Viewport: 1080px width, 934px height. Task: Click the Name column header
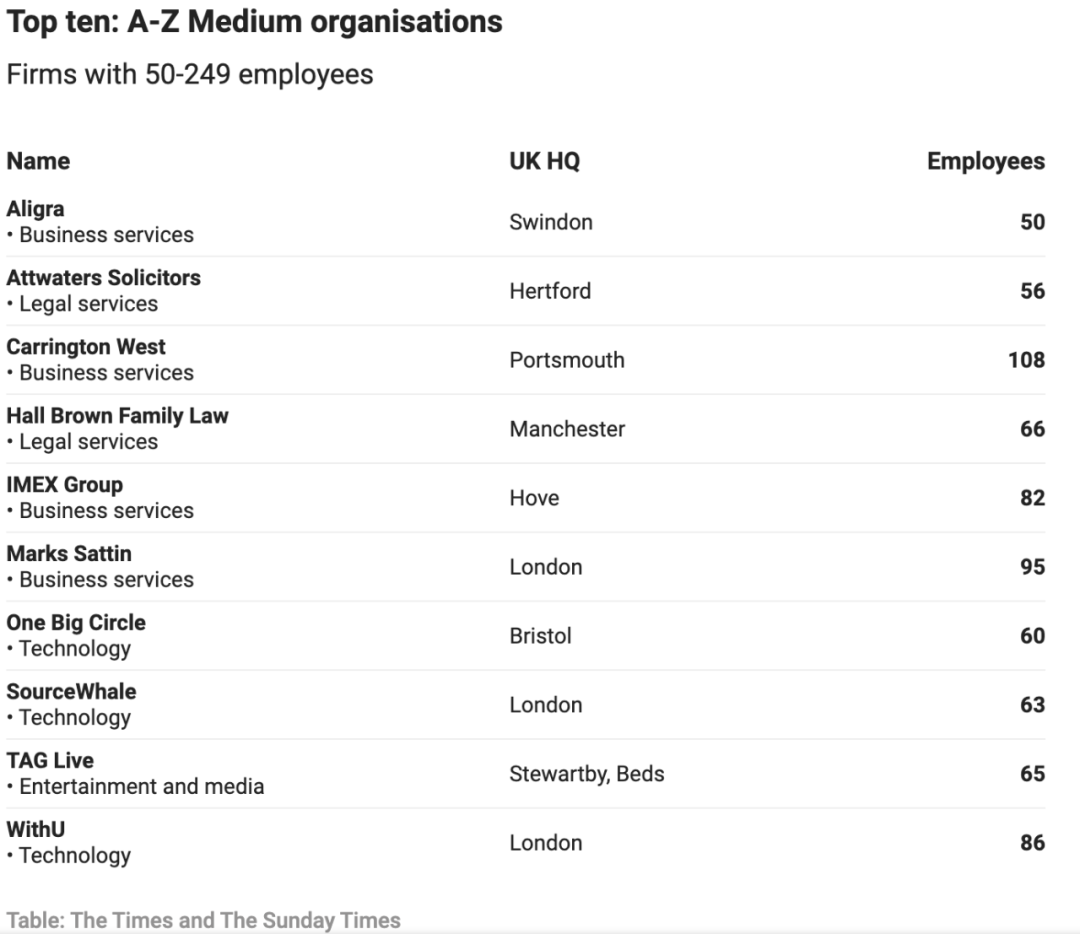pos(38,161)
